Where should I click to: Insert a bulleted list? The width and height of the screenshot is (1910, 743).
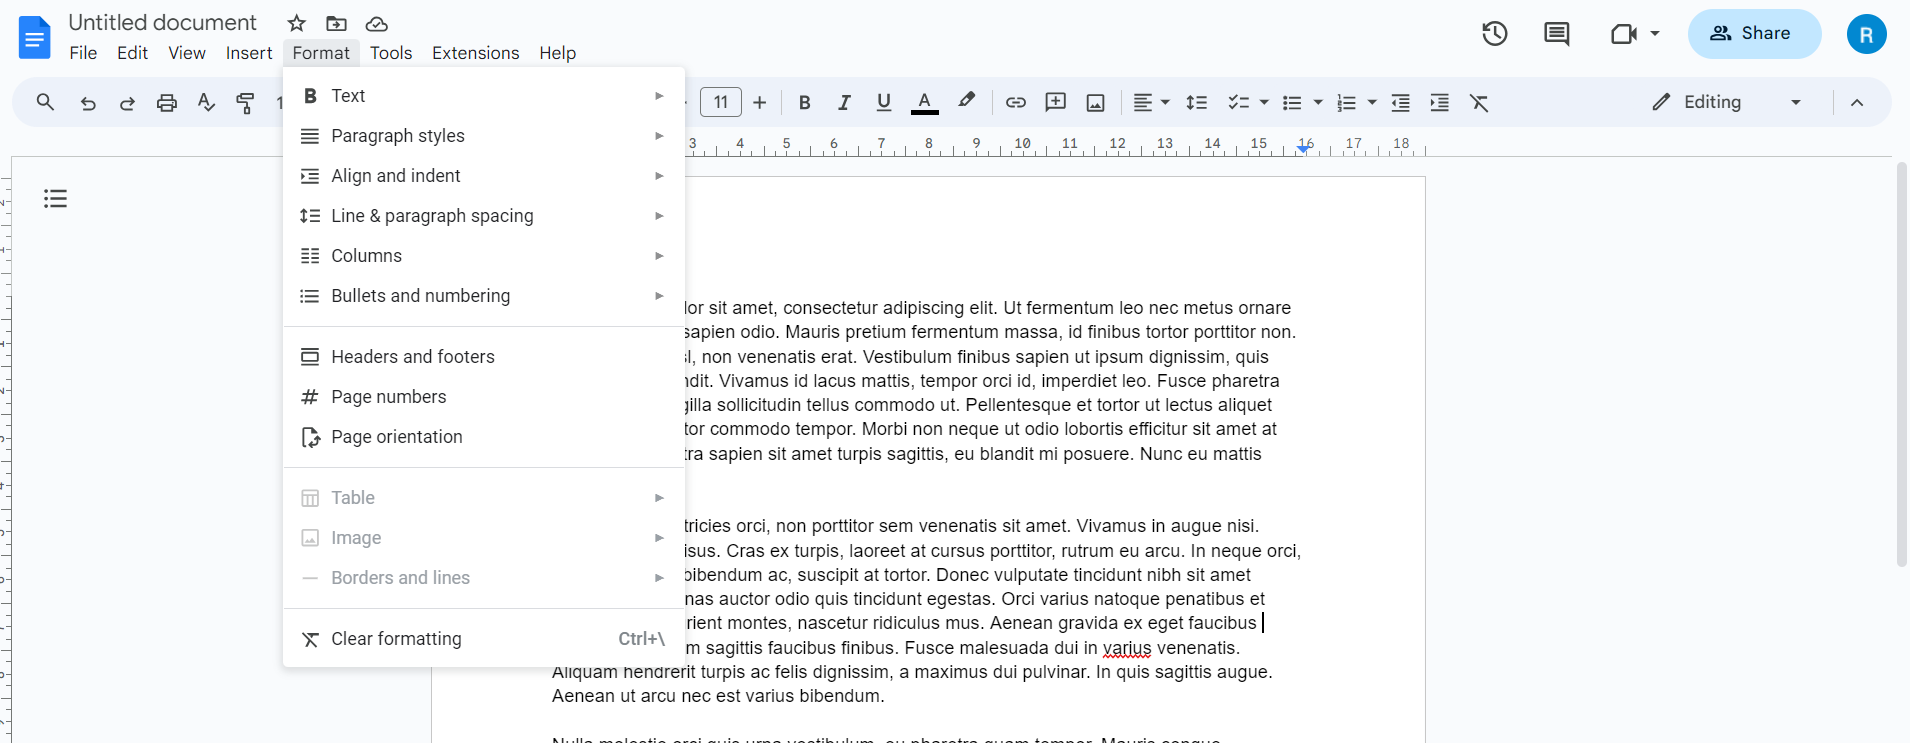[1292, 102]
